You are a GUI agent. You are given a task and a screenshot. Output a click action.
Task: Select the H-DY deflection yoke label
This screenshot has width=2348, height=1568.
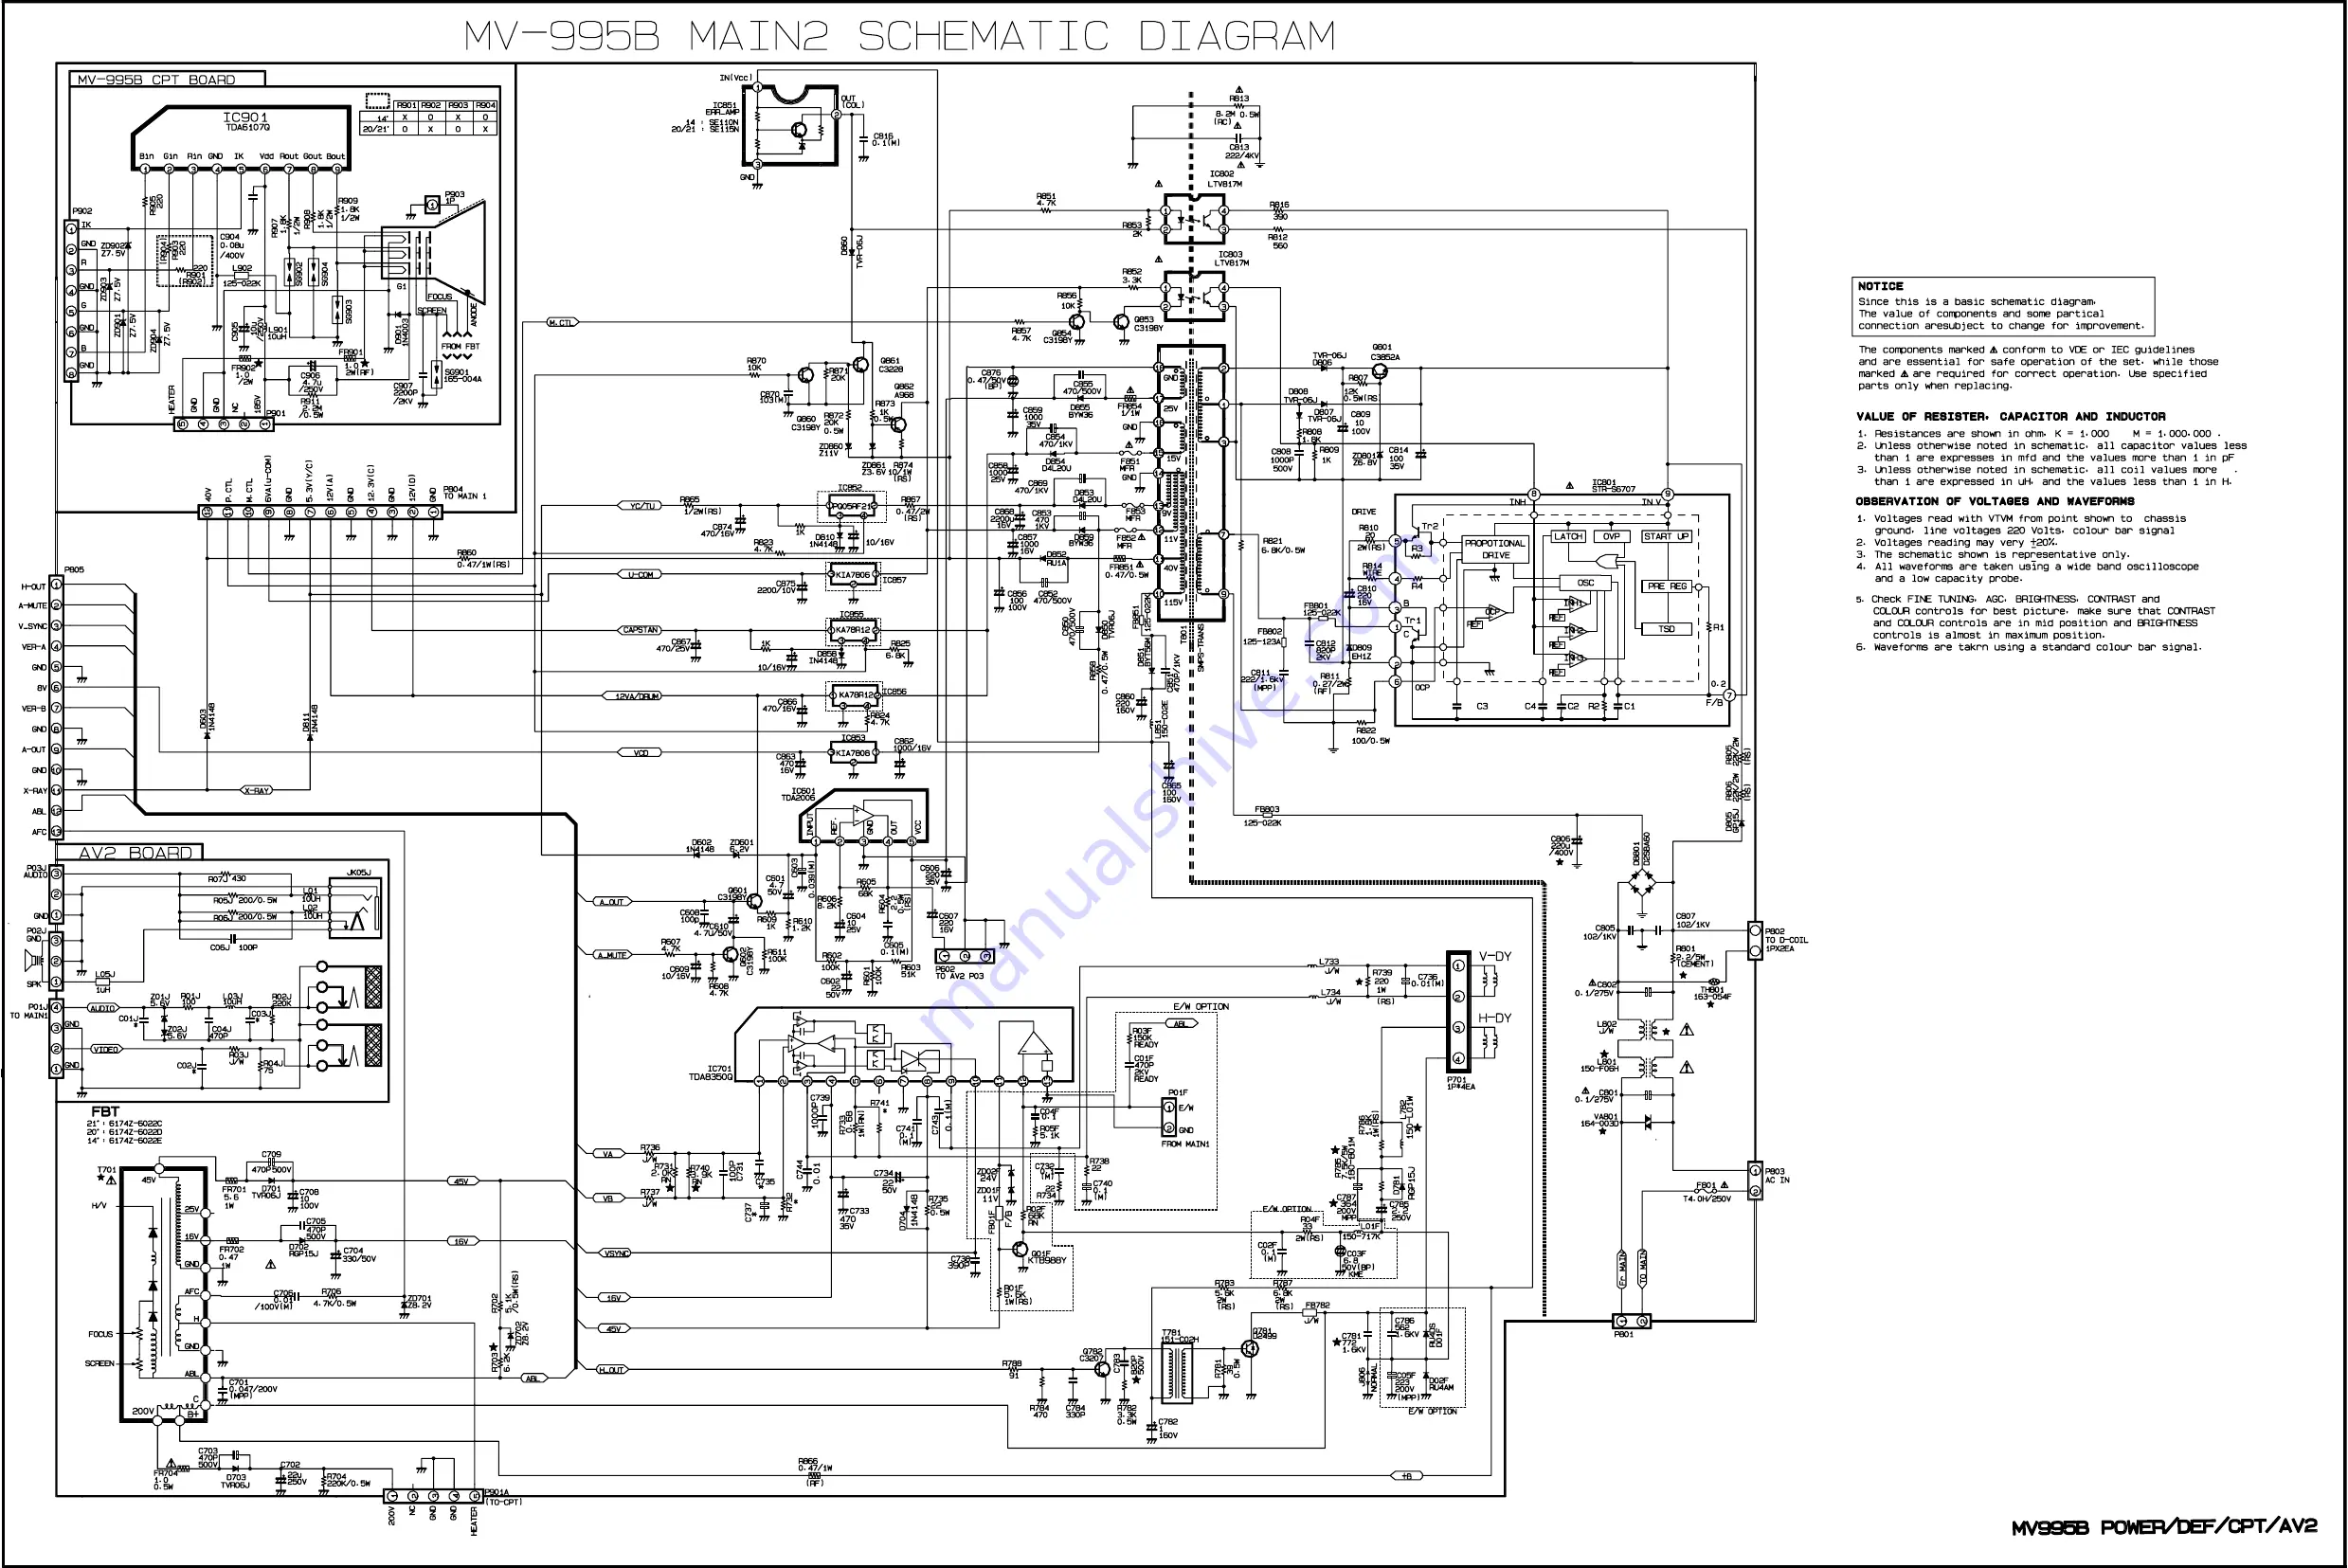pyautogui.click(x=1495, y=1018)
